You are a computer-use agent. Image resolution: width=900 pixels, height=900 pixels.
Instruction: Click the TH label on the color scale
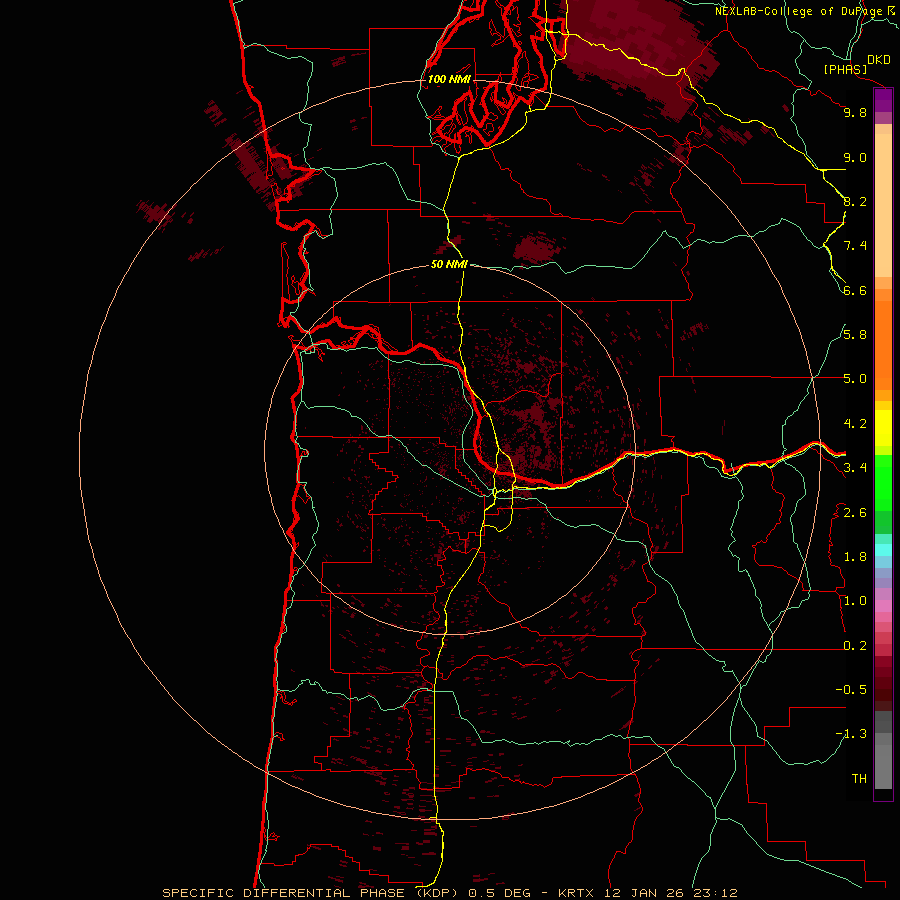pyautogui.click(x=859, y=779)
